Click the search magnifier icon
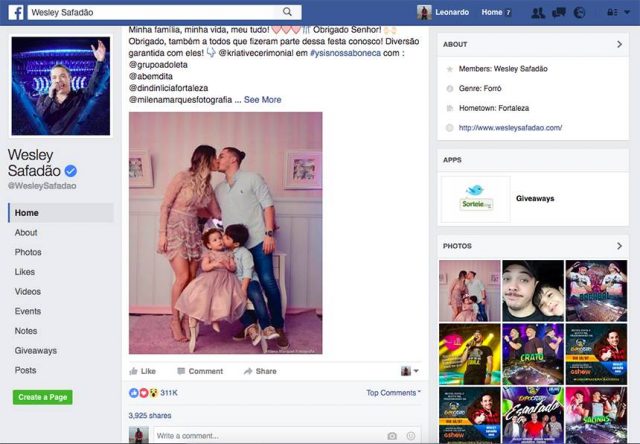The image size is (640, 444). (x=287, y=12)
